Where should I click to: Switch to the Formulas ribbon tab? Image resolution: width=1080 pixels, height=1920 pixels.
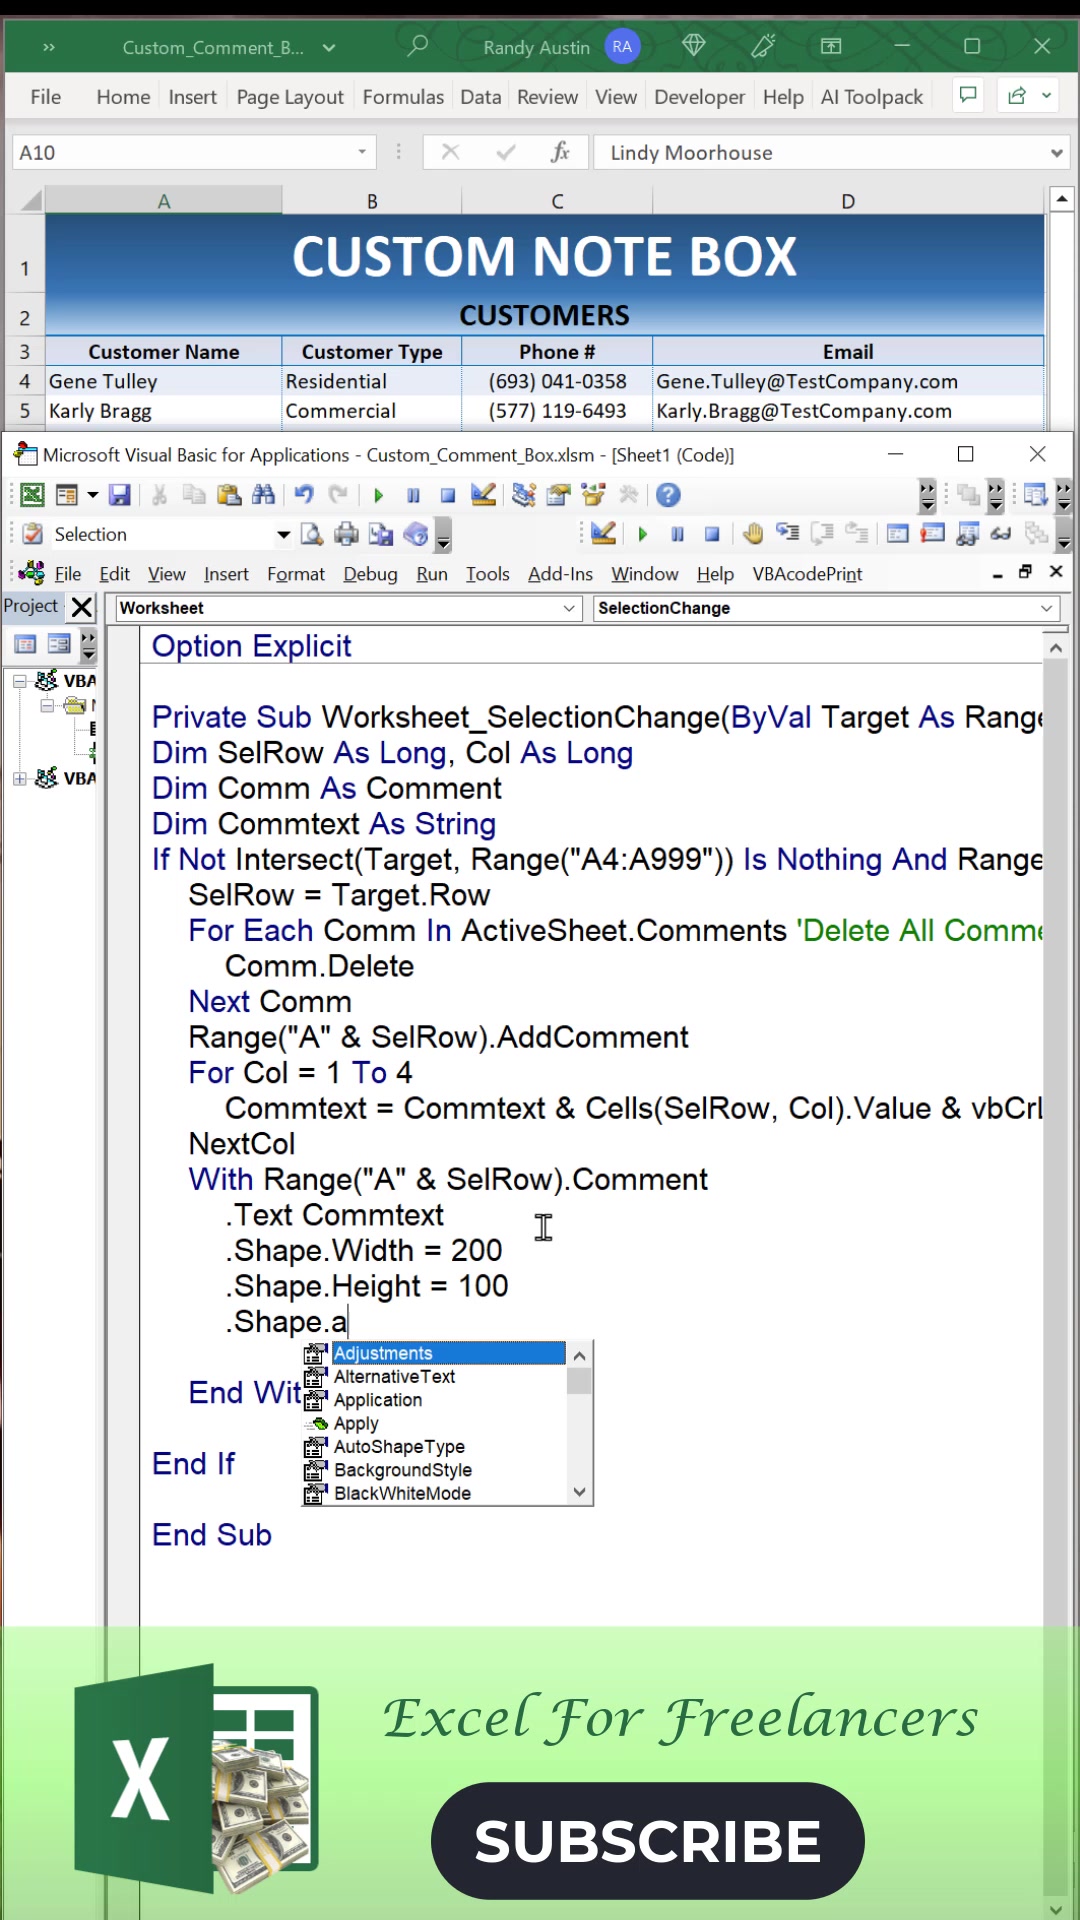click(403, 97)
